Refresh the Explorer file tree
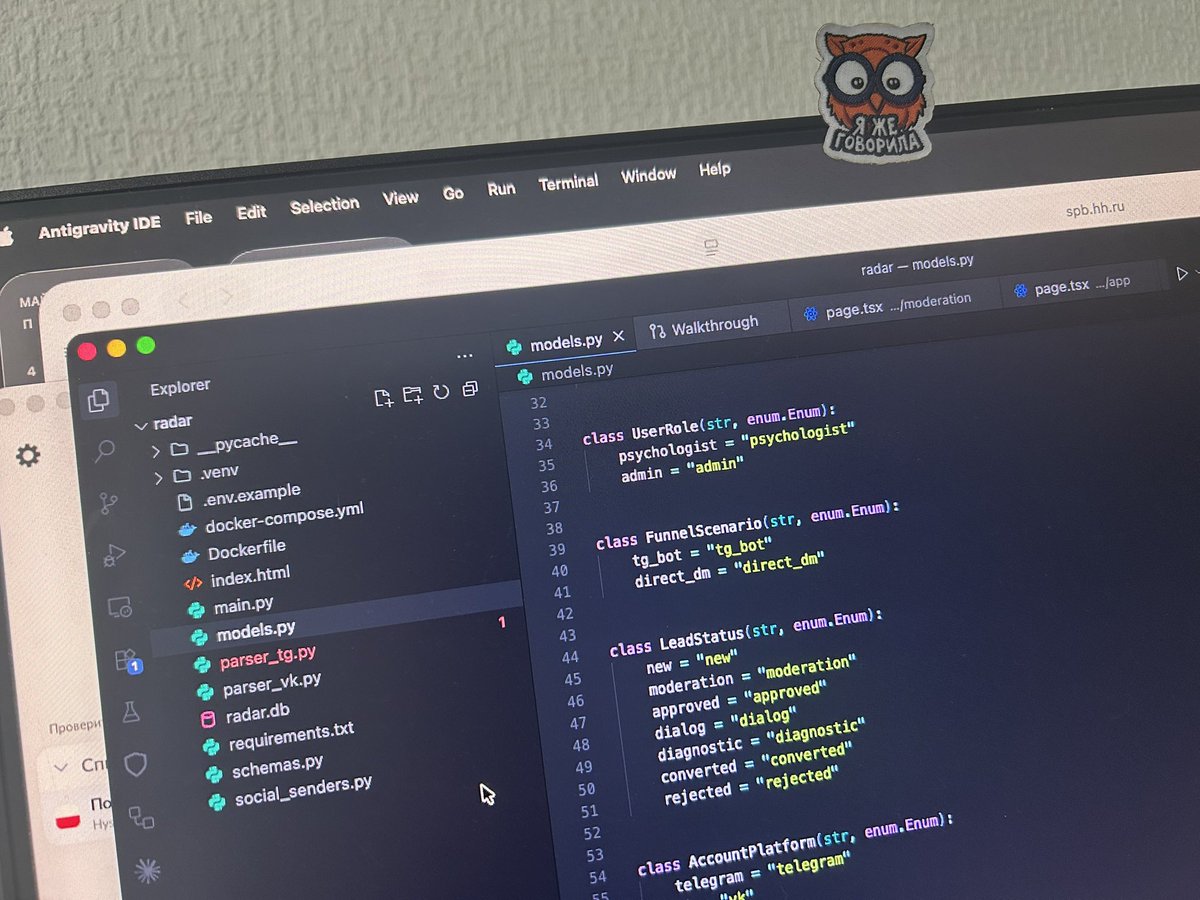 point(441,392)
